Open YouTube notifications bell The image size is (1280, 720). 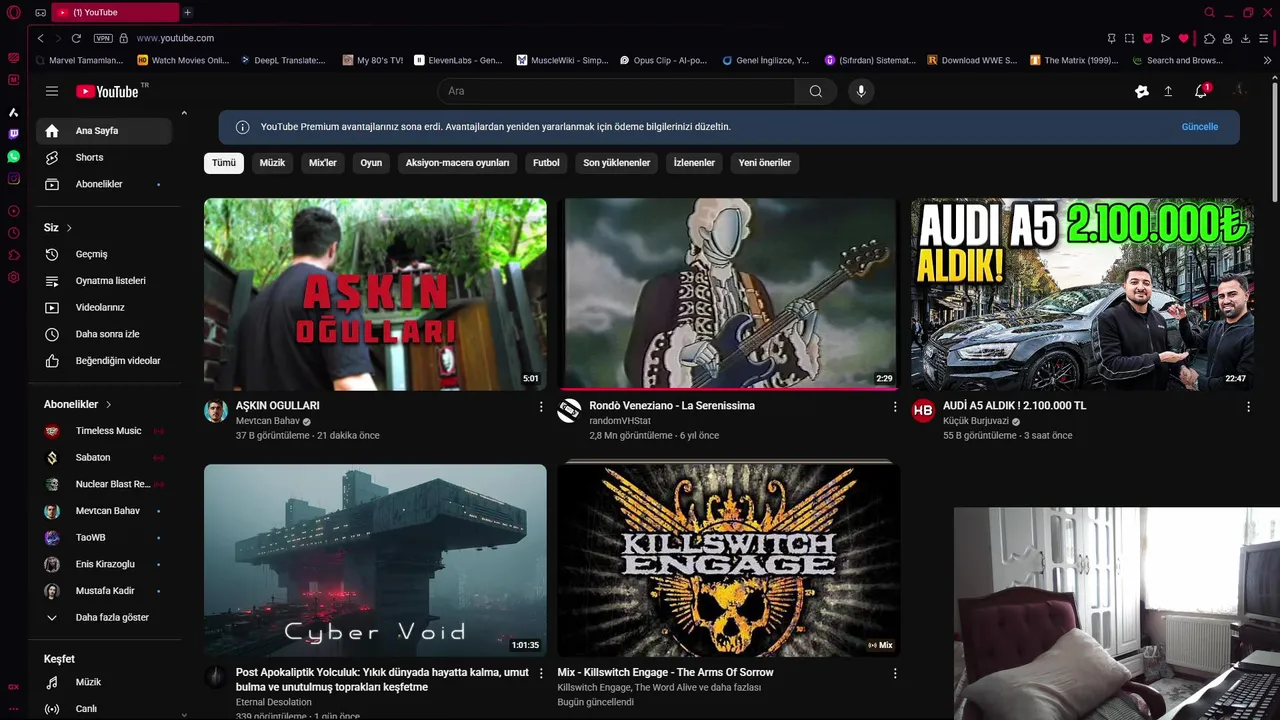pyautogui.click(x=1201, y=91)
